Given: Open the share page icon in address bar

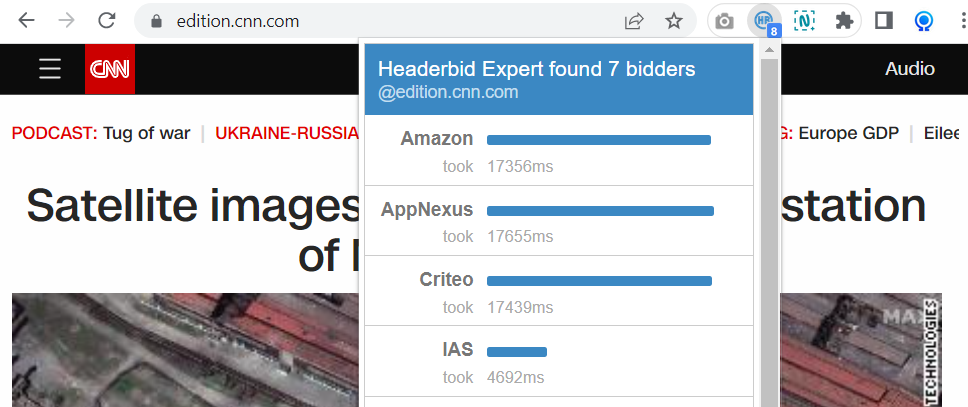Looking at the screenshot, I should [634, 22].
